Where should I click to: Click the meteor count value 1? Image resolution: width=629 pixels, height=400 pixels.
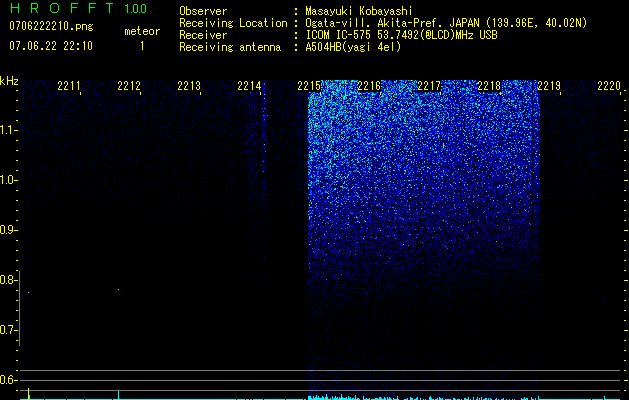pos(142,46)
